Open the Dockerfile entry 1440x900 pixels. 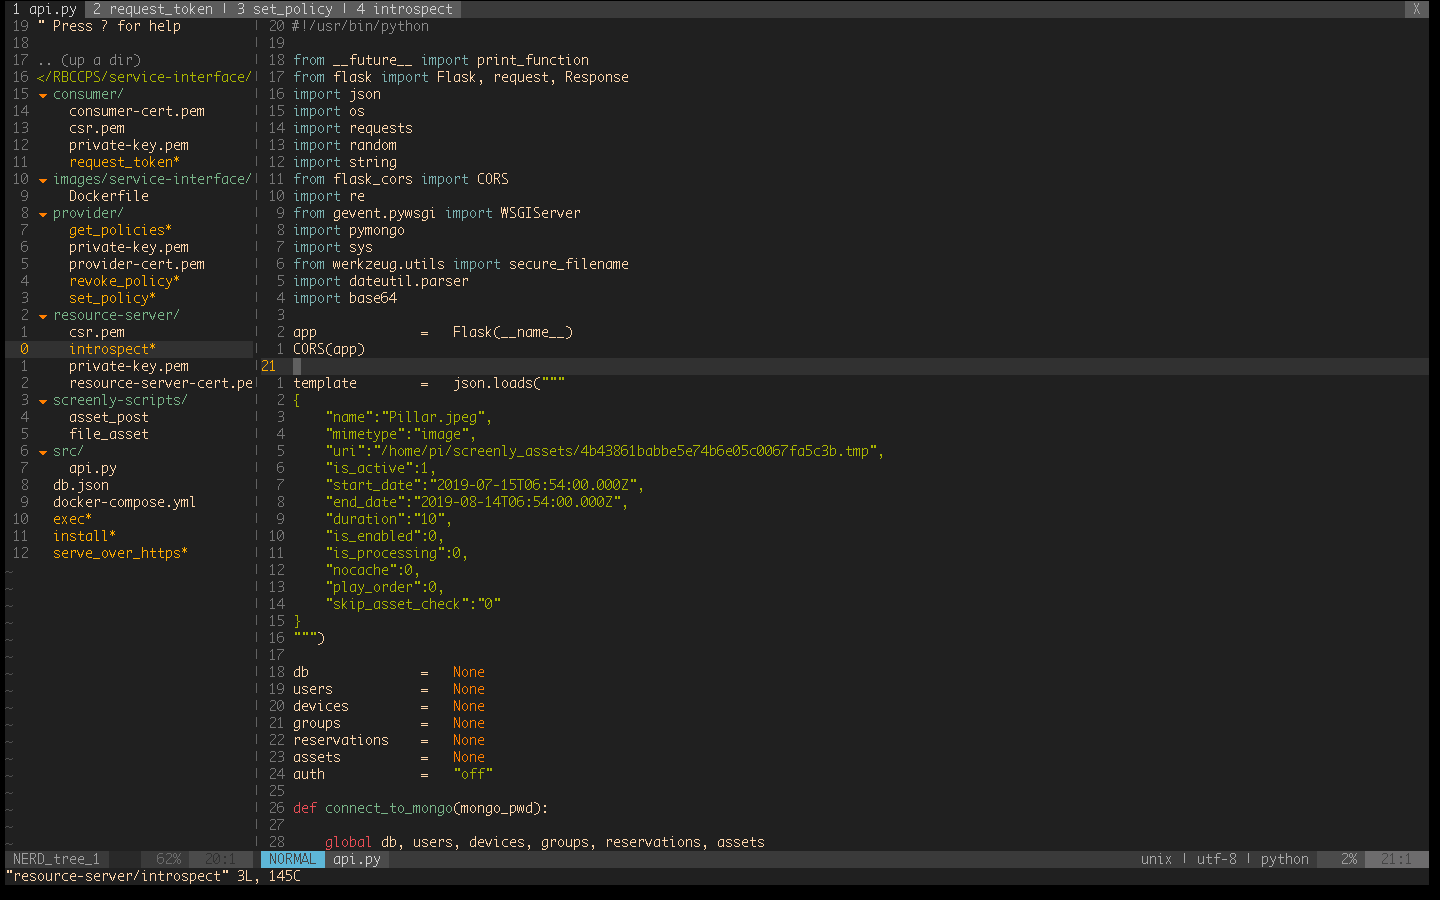coord(109,196)
